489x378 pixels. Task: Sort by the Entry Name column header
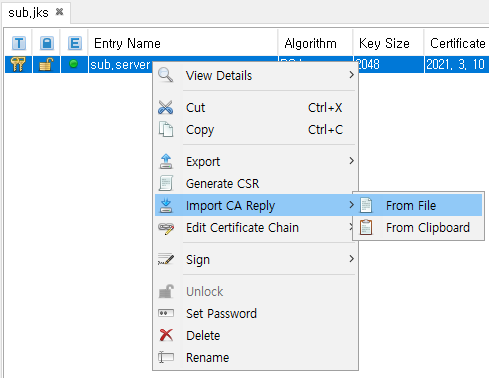click(183, 43)
